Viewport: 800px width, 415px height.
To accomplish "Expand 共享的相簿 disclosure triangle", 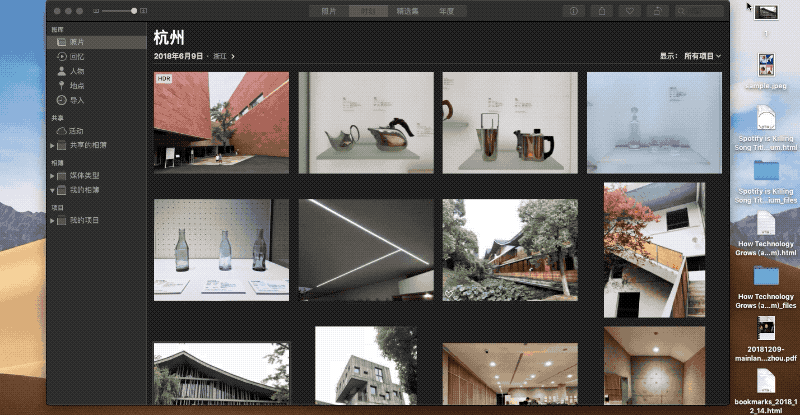I will [x=52, y=145].
